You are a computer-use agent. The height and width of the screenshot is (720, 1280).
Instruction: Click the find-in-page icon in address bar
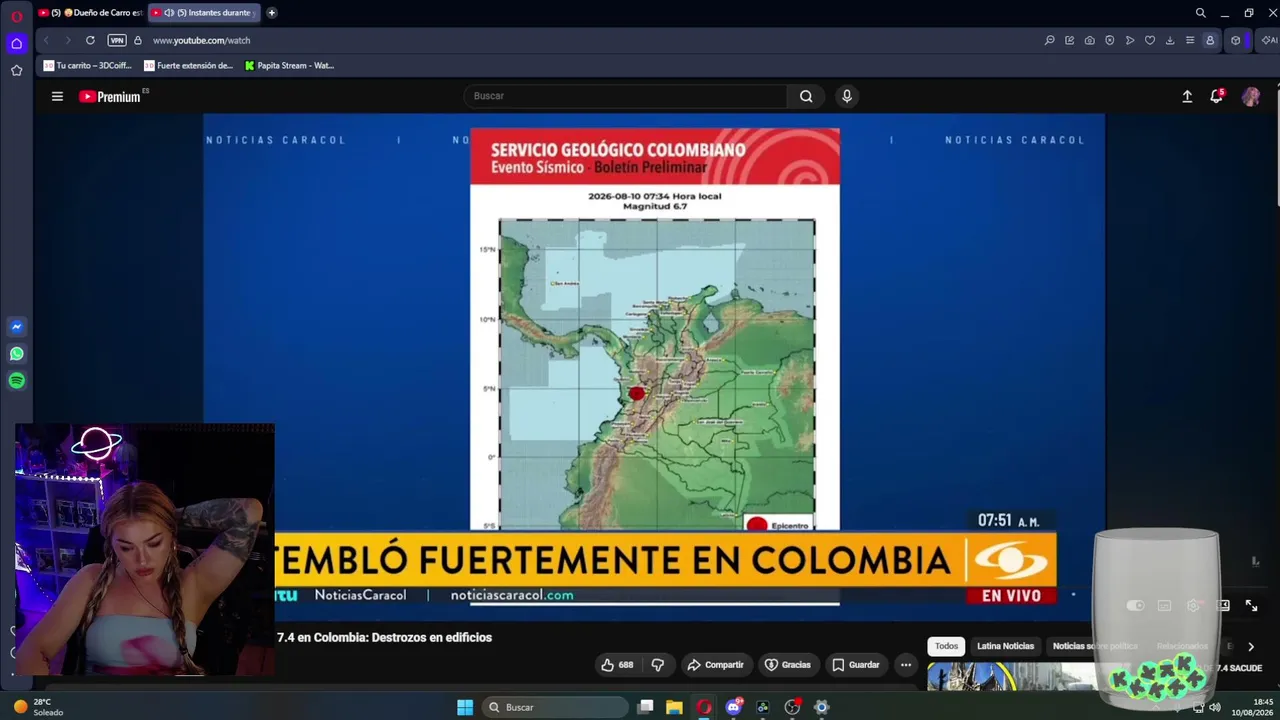[x=1049, y=40]
